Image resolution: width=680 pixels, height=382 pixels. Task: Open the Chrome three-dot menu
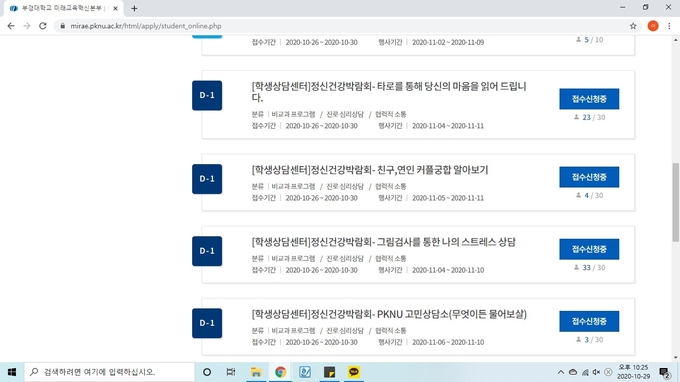pyautogui.click(x=669, y=26)
